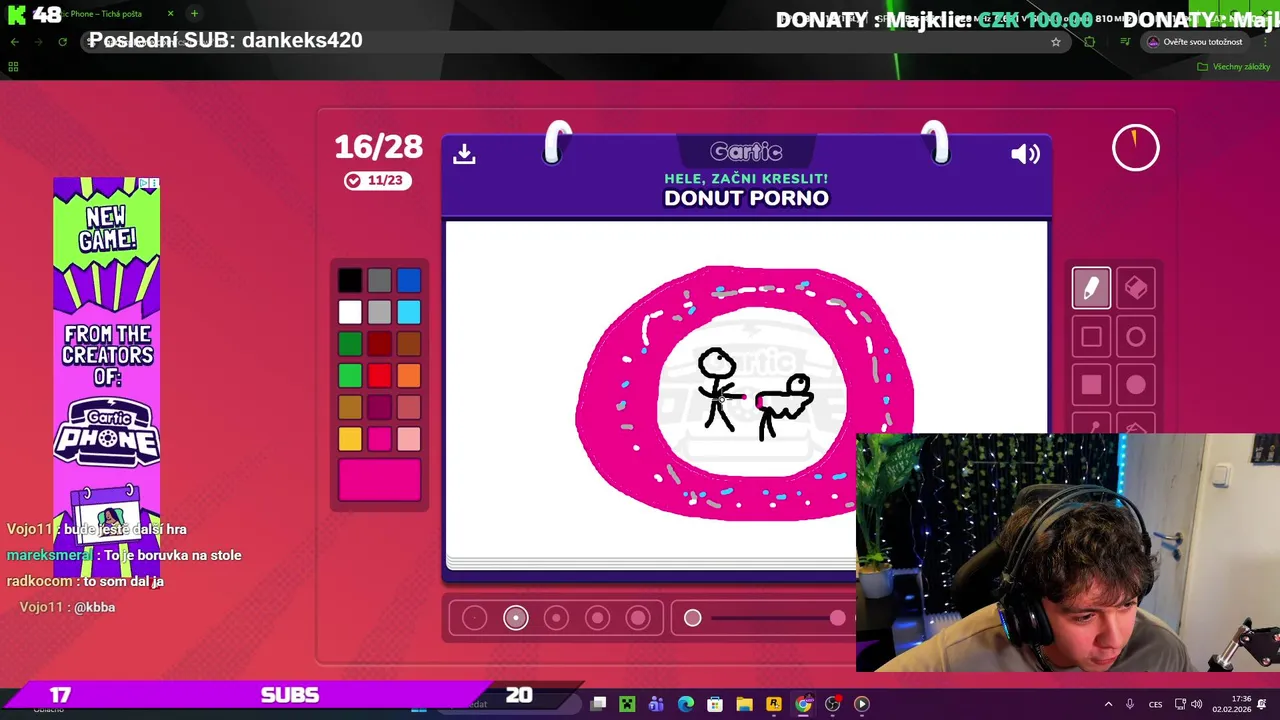
Task: Pick the orange color swatch
Action: click(x=408, y=376)
